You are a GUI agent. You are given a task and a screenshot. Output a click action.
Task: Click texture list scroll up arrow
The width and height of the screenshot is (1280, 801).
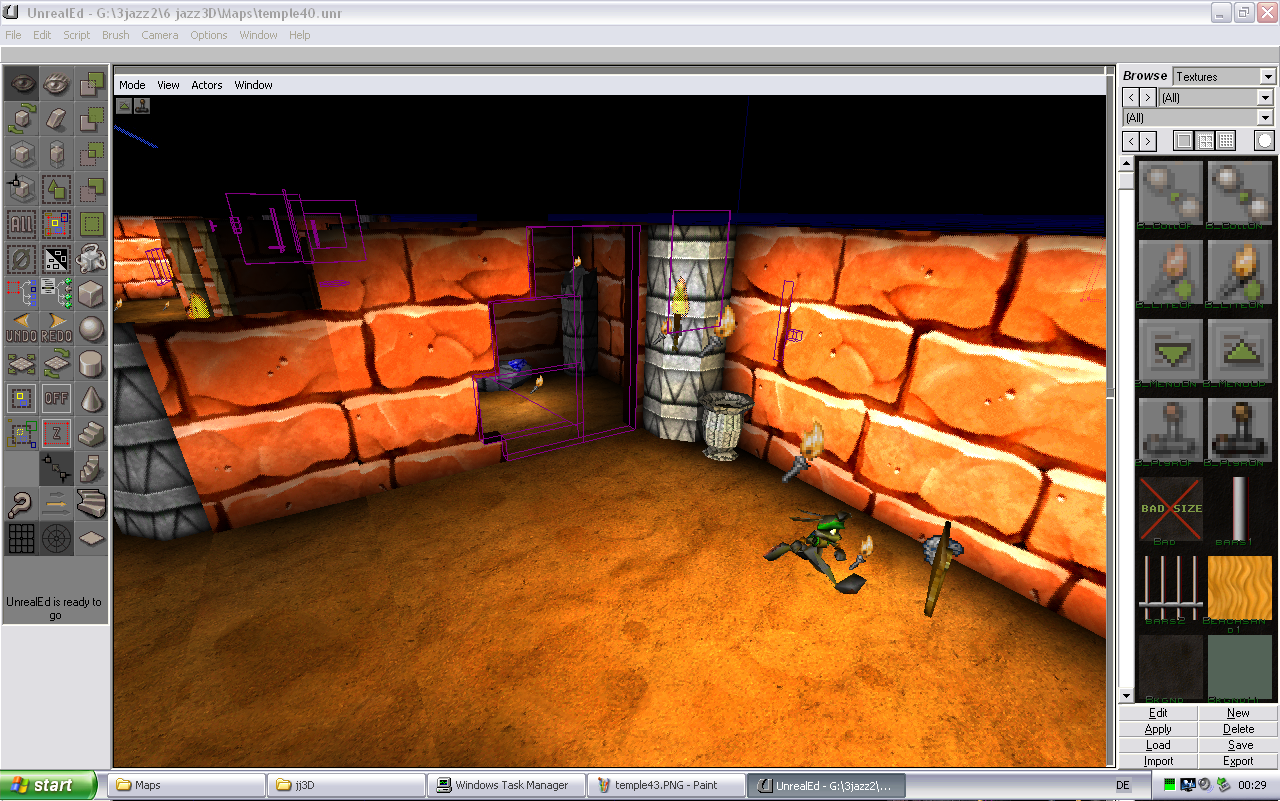(x=1127, y=164)
